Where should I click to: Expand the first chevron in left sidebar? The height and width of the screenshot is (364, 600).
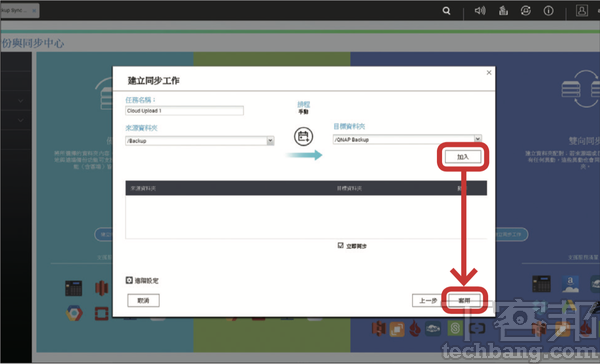[x=20, y=101]
